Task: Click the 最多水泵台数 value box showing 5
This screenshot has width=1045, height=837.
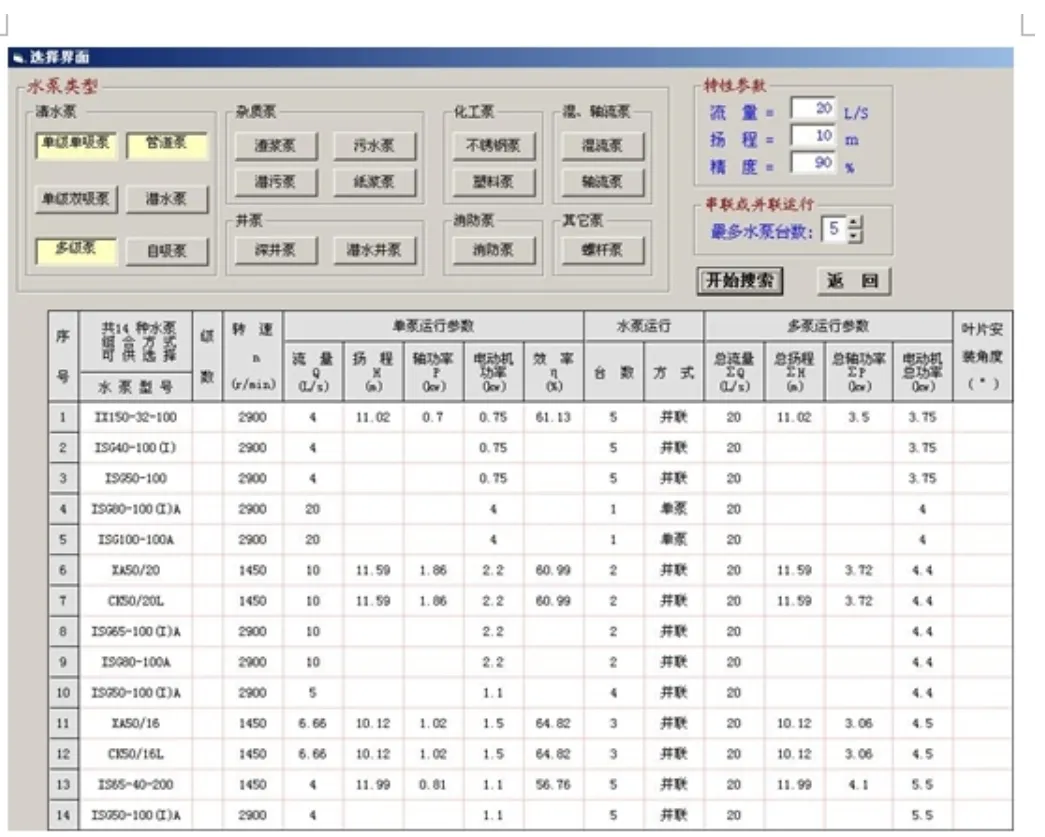Action: coord(834,229)
